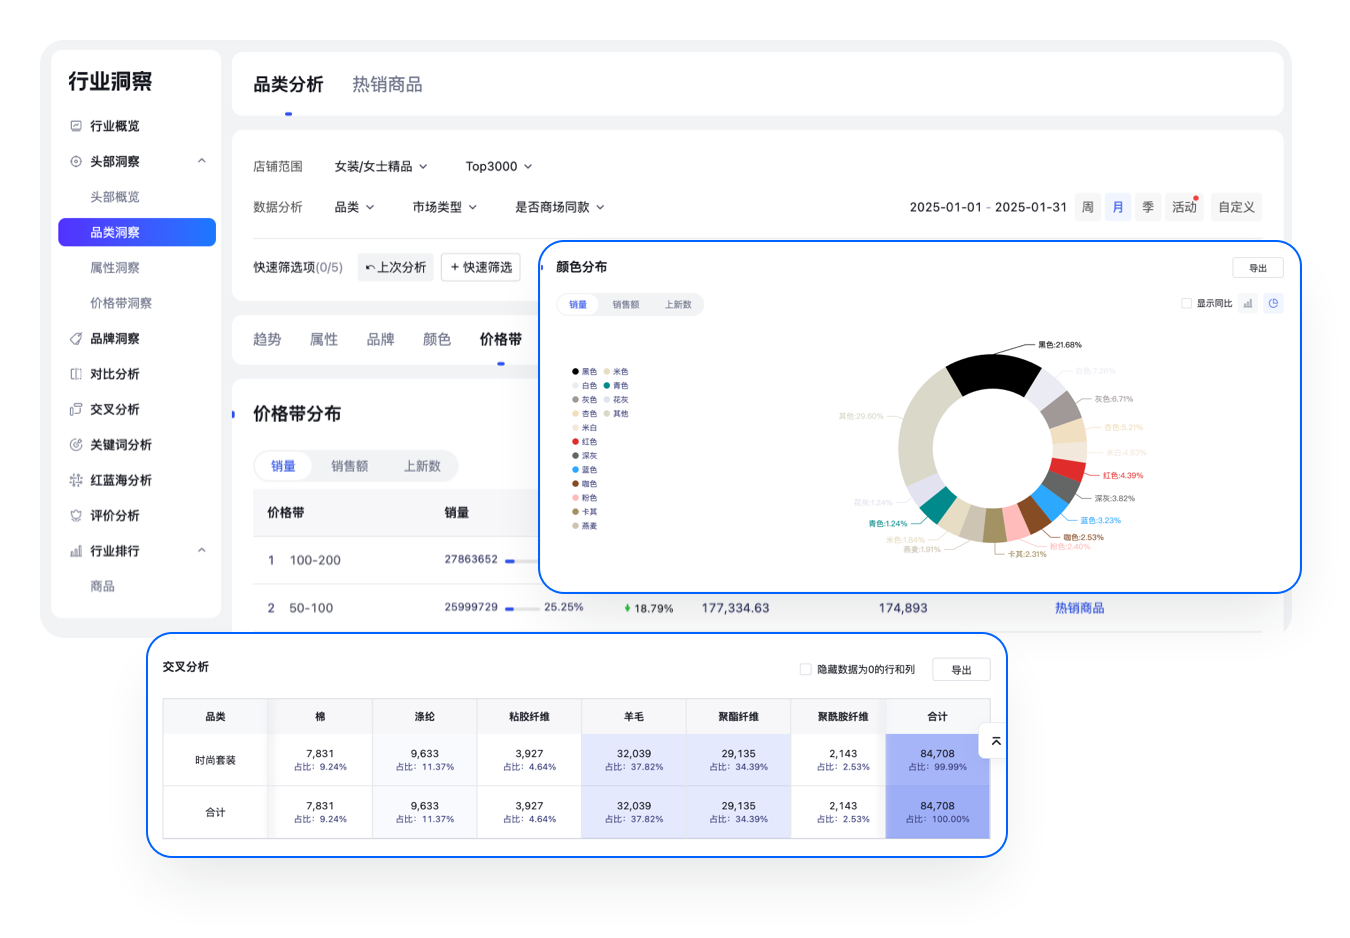1350x938 pixels.
Task: Click the 快速筛选 button
Action: pyautogui.click(x=481, y=267)
